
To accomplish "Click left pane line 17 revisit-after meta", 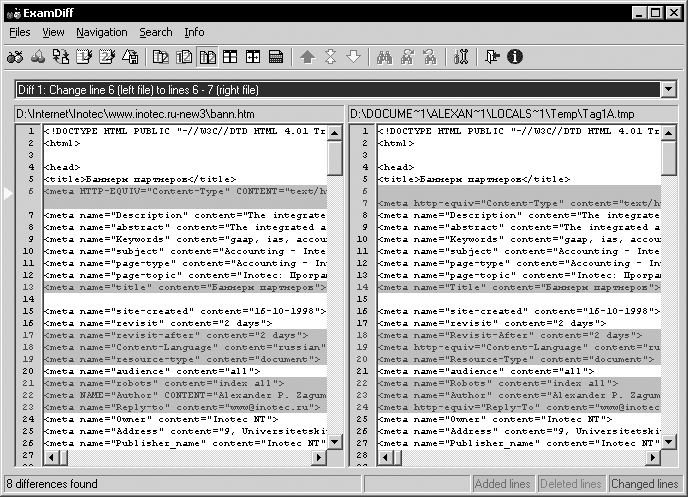I will pos(185,335).
